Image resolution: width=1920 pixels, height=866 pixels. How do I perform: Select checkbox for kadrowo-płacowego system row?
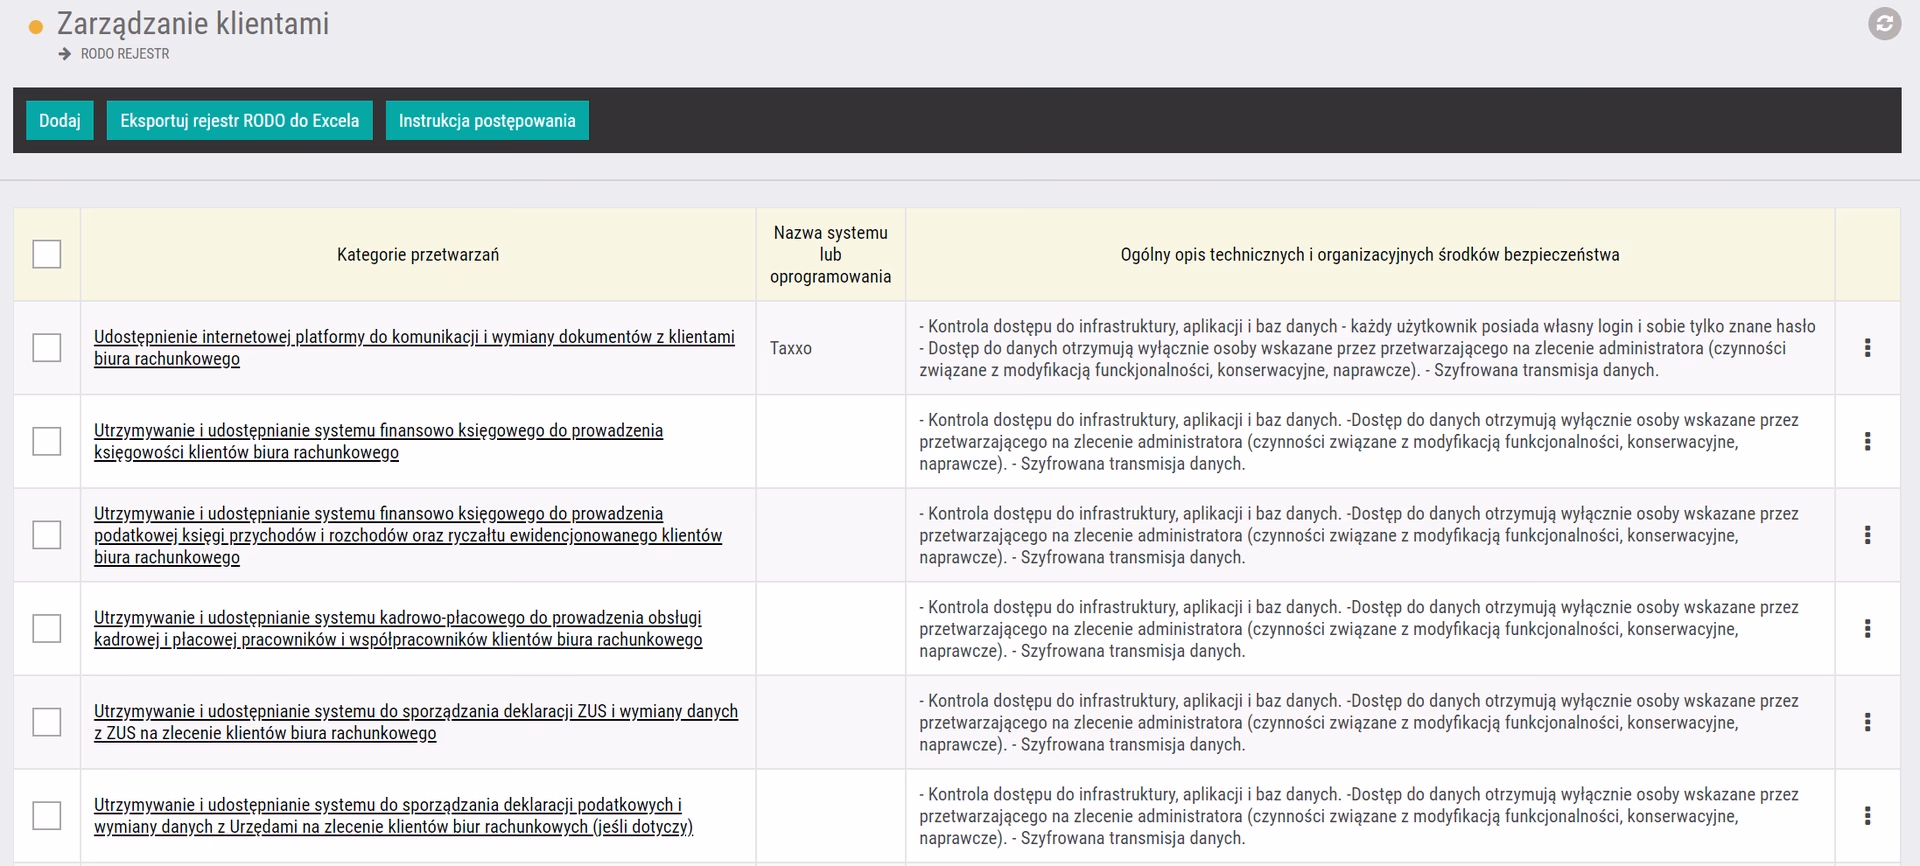point(47,629)
